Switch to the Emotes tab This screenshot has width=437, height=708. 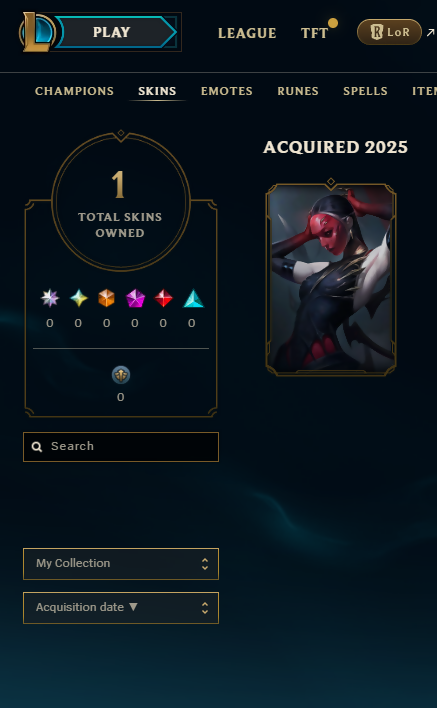[227, 91]
